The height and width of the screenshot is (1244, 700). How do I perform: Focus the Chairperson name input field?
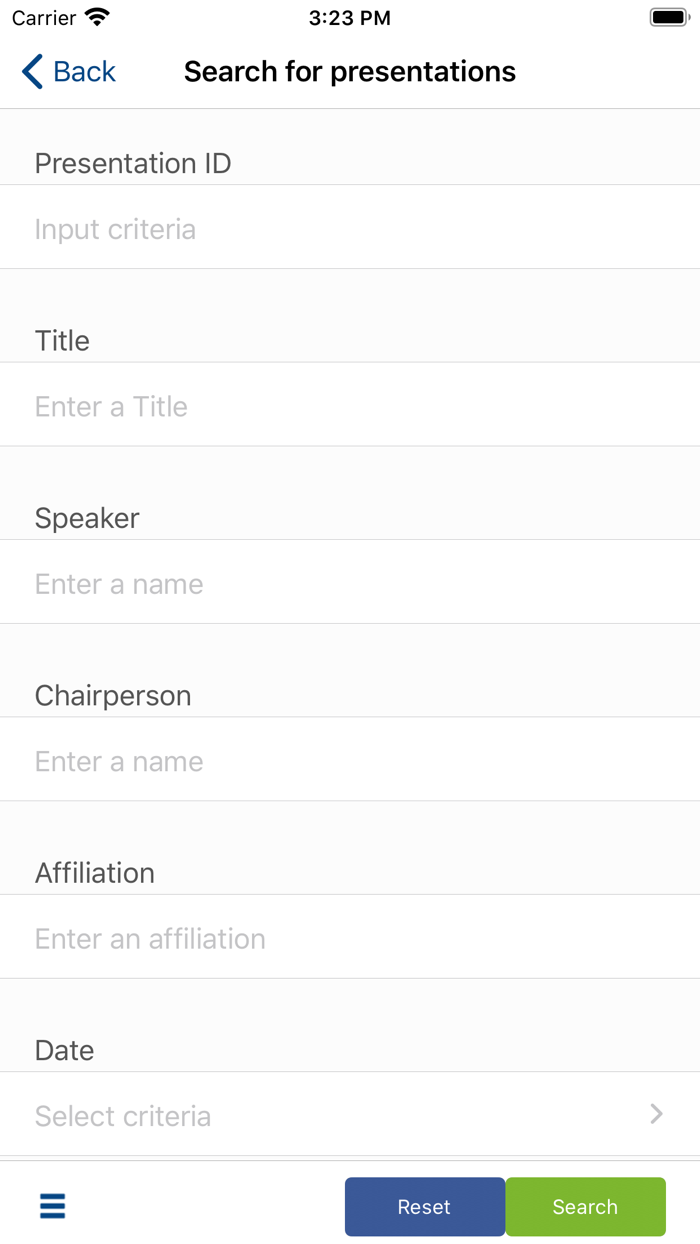pos(350,761)
